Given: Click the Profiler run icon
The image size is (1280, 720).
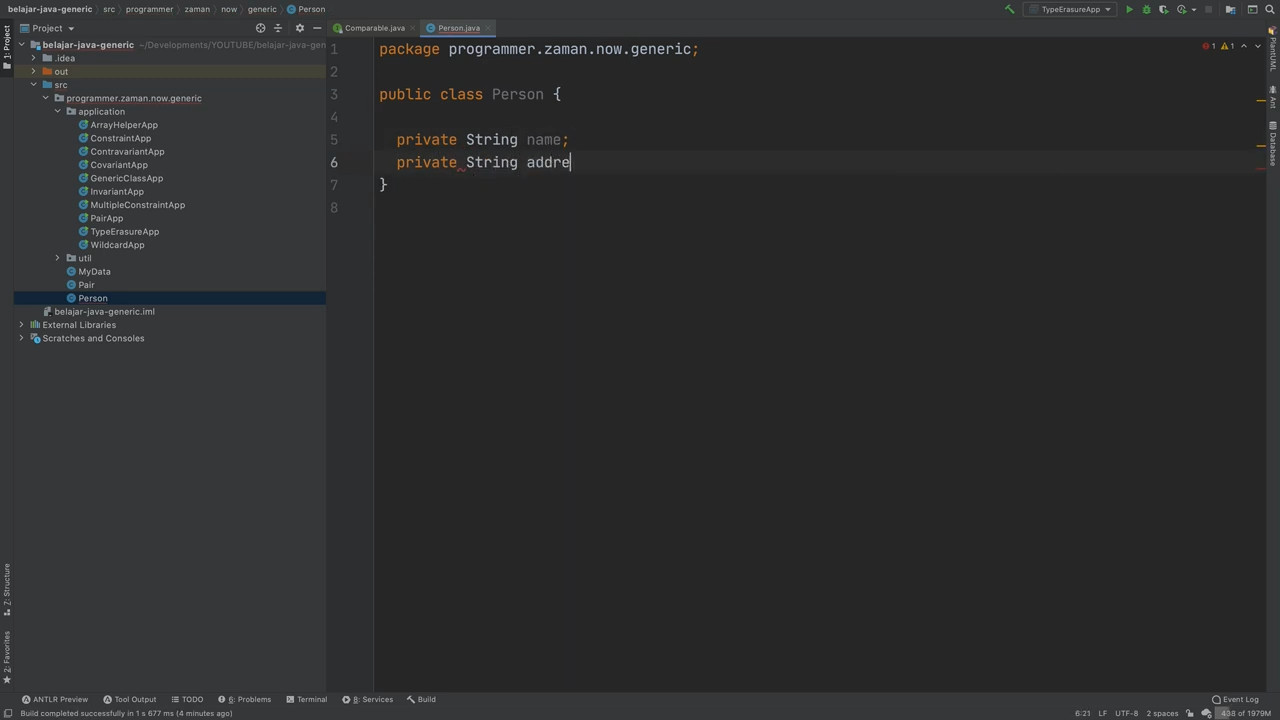Looking at the screenshot, I should (1181, 9).
